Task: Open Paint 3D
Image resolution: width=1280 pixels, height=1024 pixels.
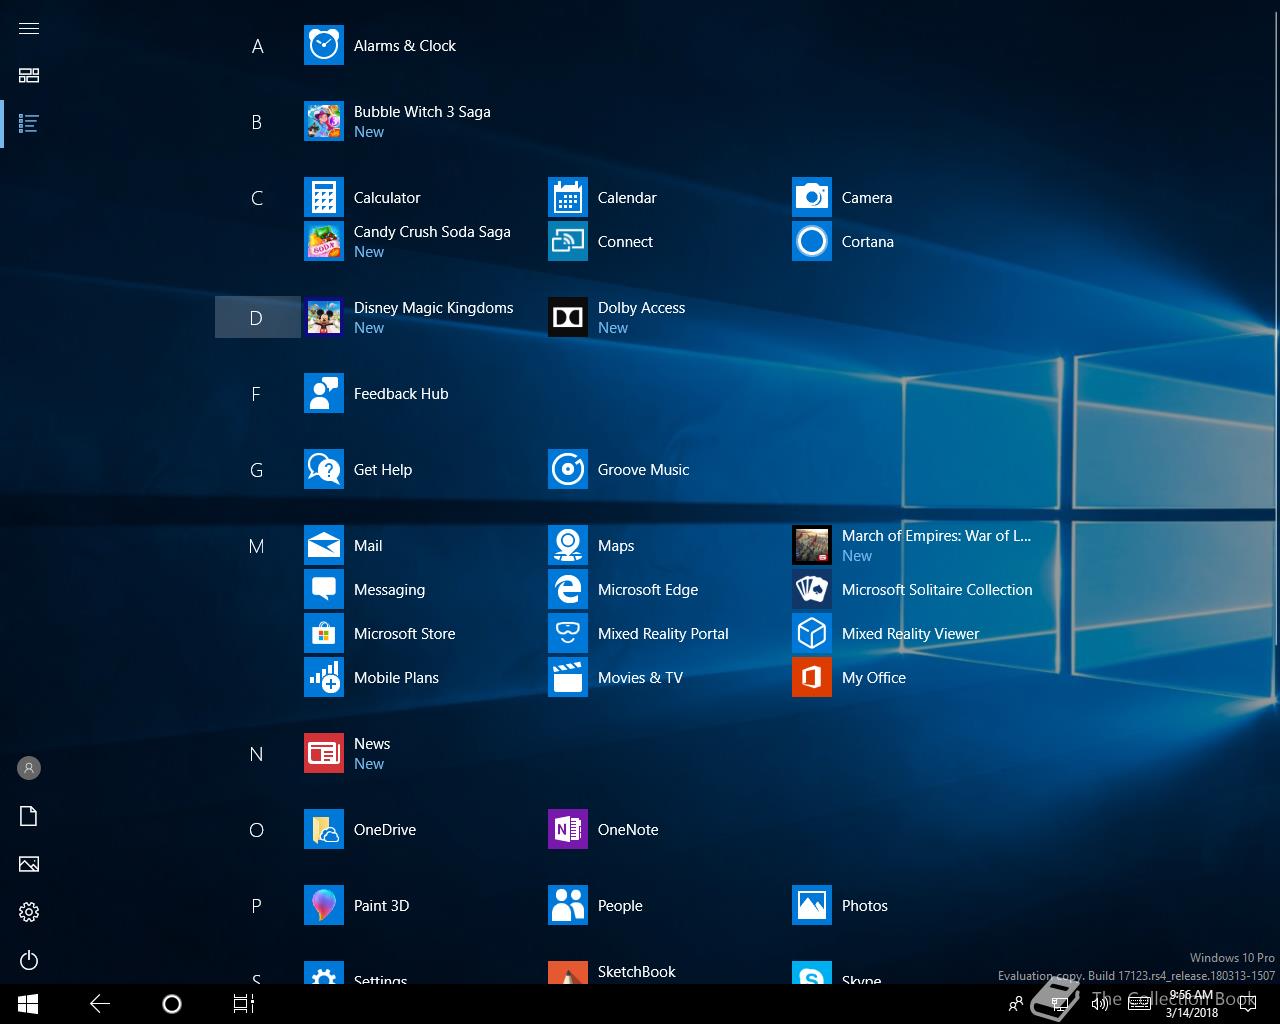Action: [x=422, y=906]
